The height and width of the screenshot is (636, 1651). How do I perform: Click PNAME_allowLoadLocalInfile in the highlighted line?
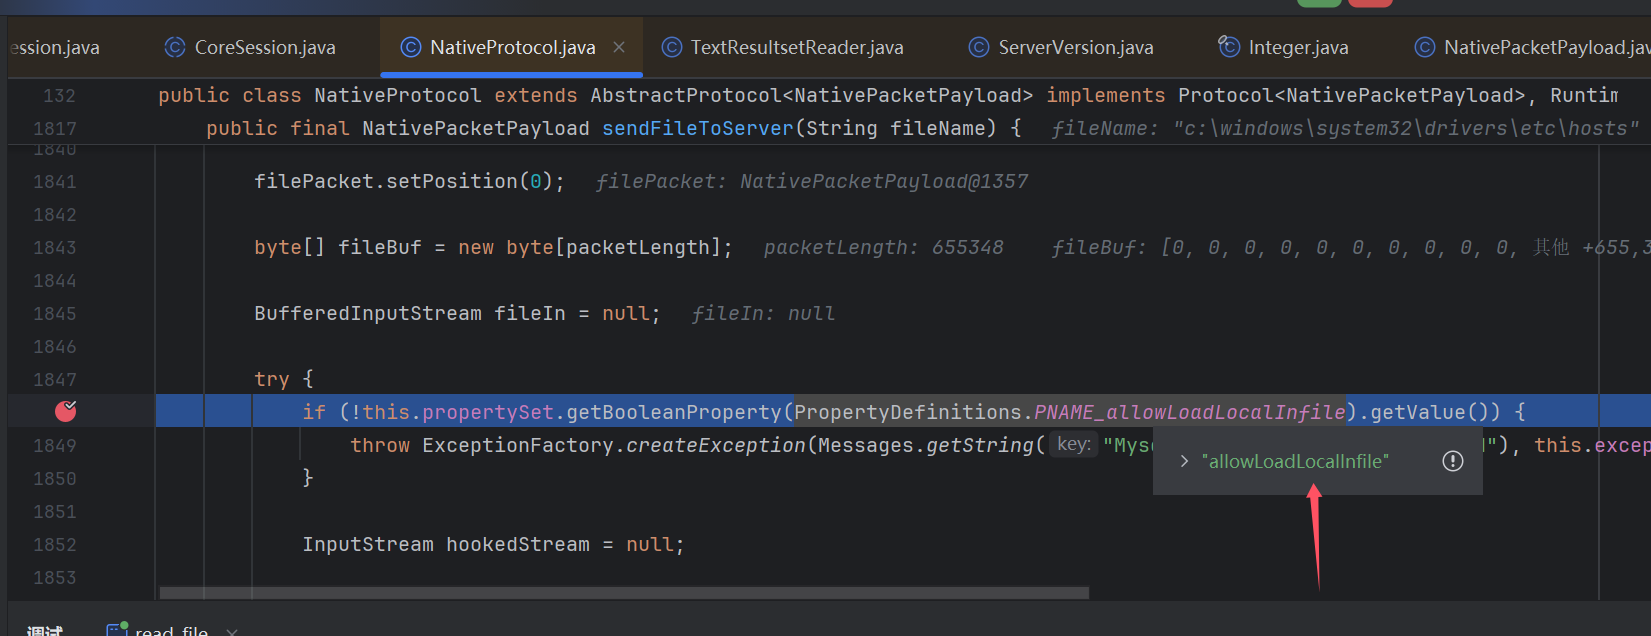pos(1190,412)
